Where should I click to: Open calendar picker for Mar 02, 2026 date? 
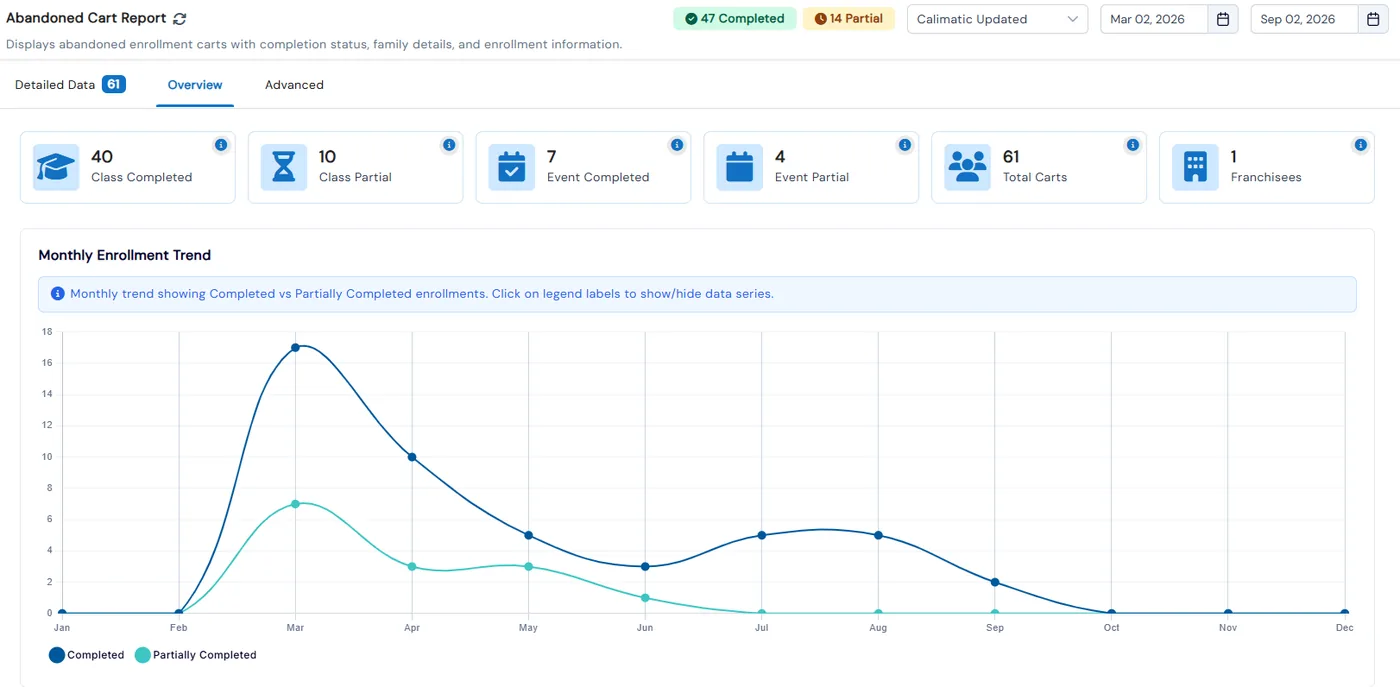pos(1223,19)
